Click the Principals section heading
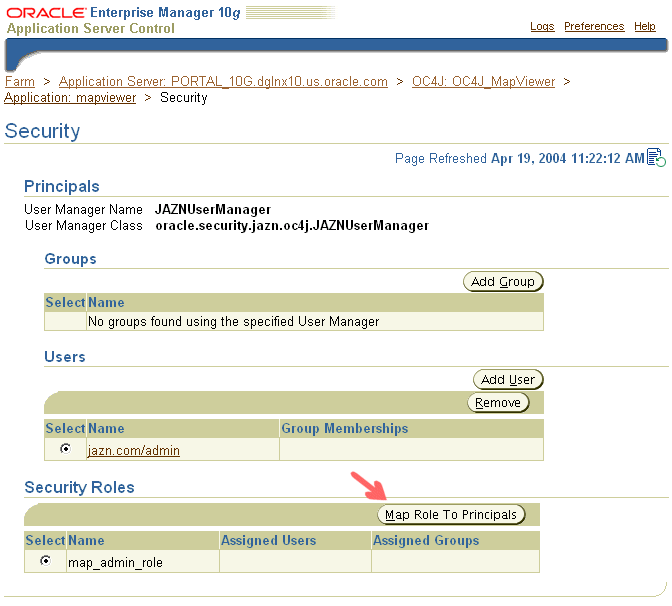The width and height of the screenshot is (672, 606). tap(62, 186)
